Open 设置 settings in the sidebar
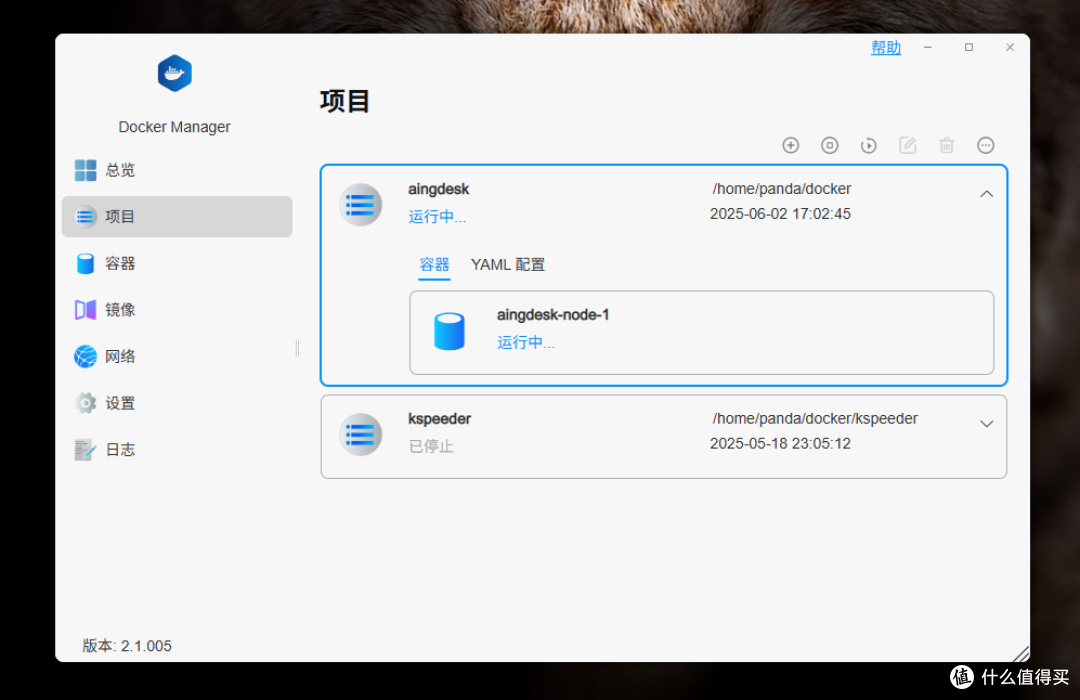 [x=177, y=403]
